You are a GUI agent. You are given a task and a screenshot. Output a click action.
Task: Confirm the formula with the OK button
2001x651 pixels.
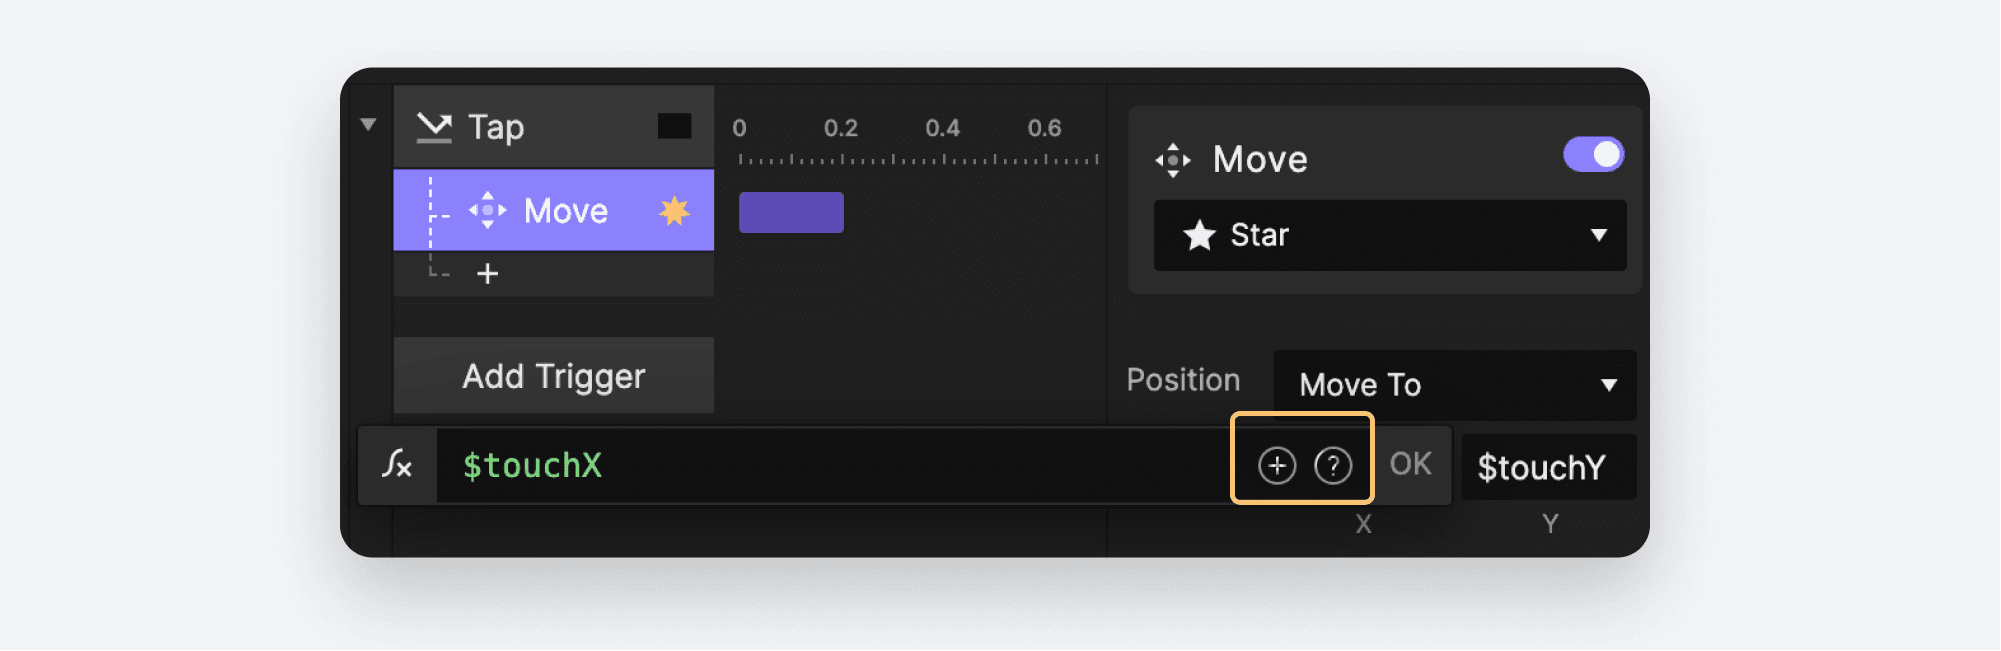point(1412,464)
